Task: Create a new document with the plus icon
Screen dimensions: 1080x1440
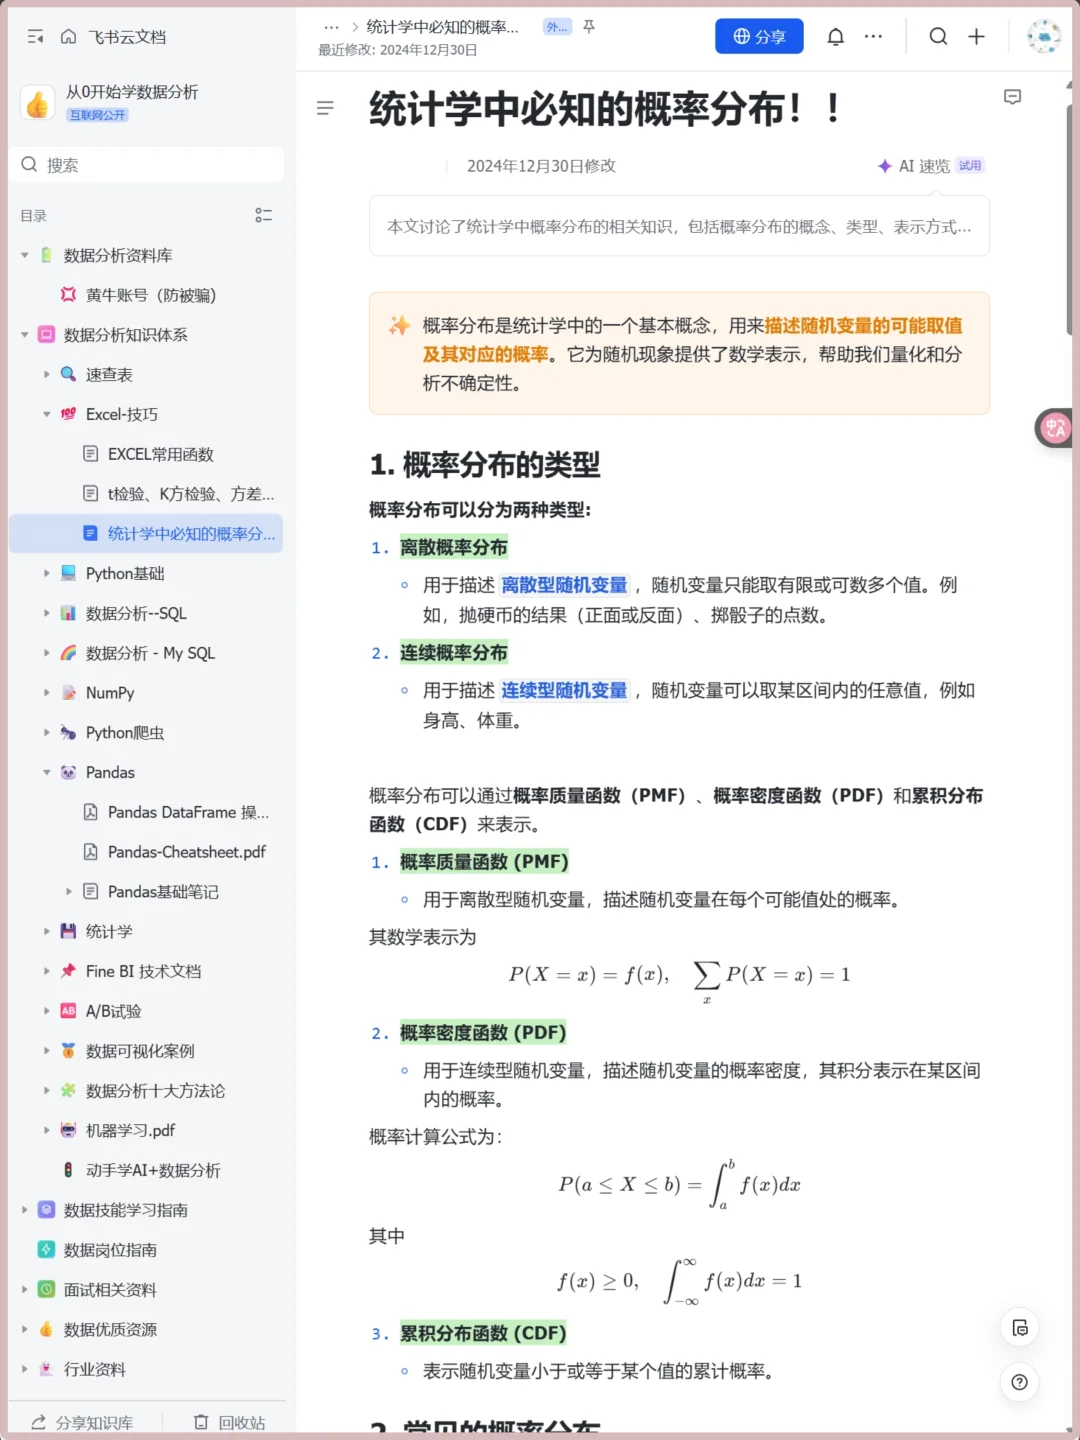Action: tap(976, 36)
